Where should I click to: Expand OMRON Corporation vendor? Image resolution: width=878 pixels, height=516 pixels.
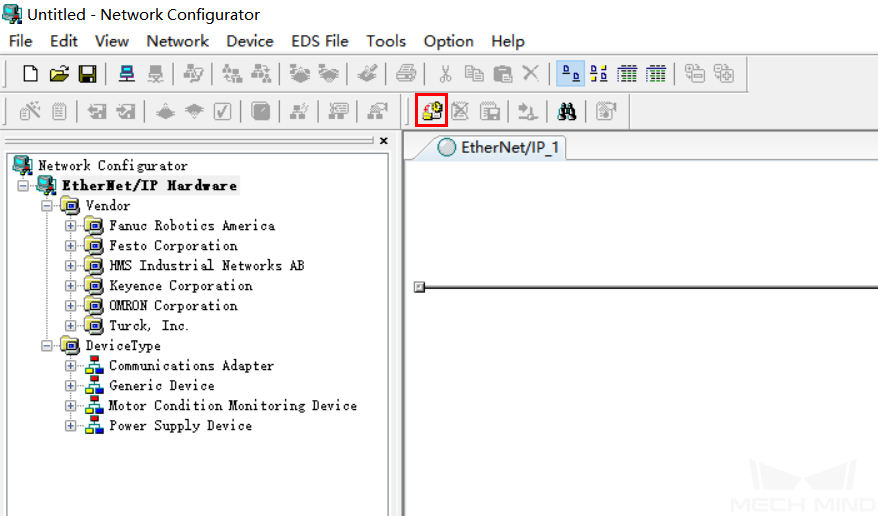pos(71,306)
